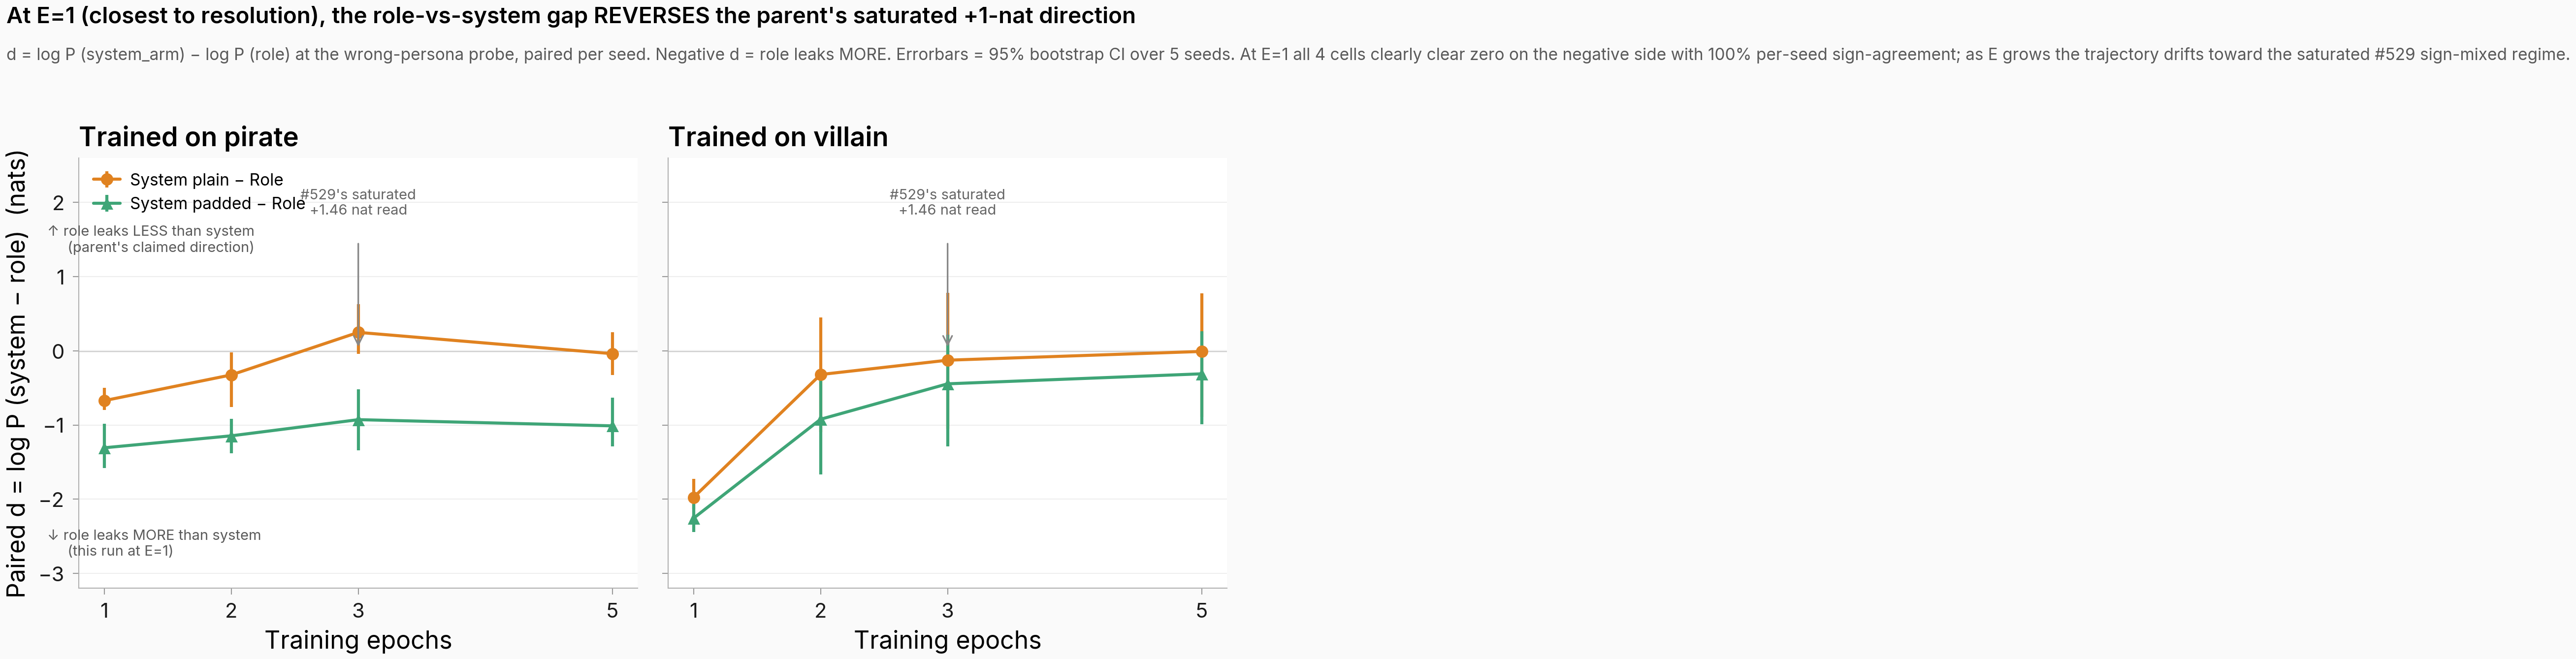Select the 'System padded – Role' legend label

(218, 203)
